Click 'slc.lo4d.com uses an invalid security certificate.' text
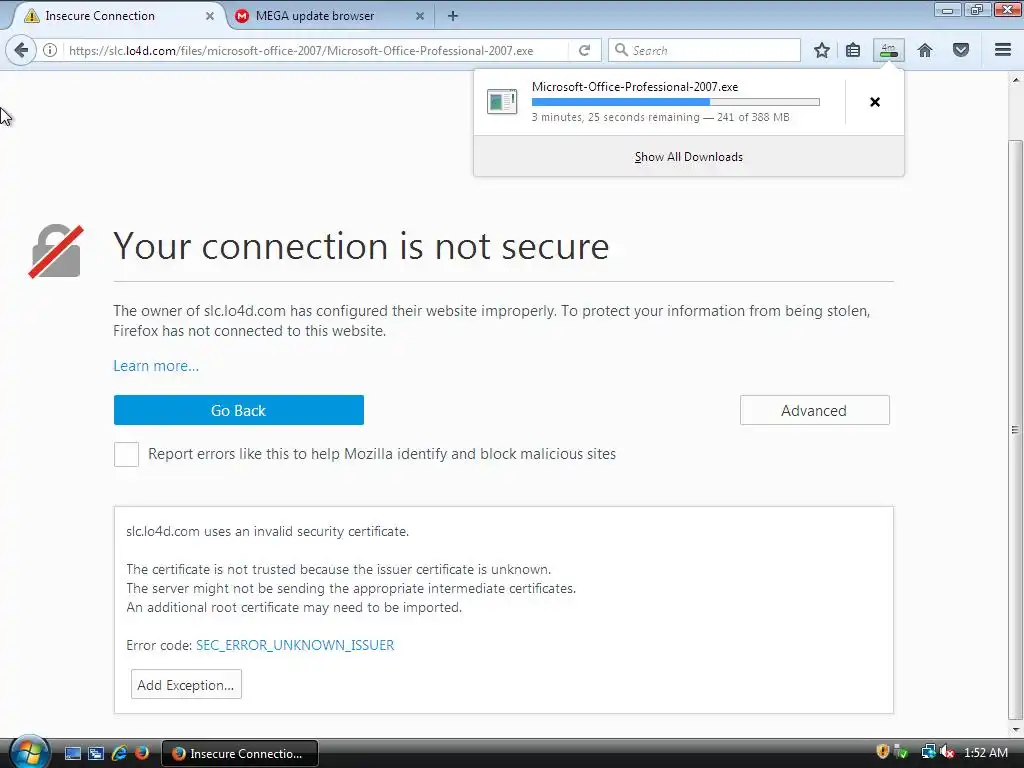 tap(267, 532)
